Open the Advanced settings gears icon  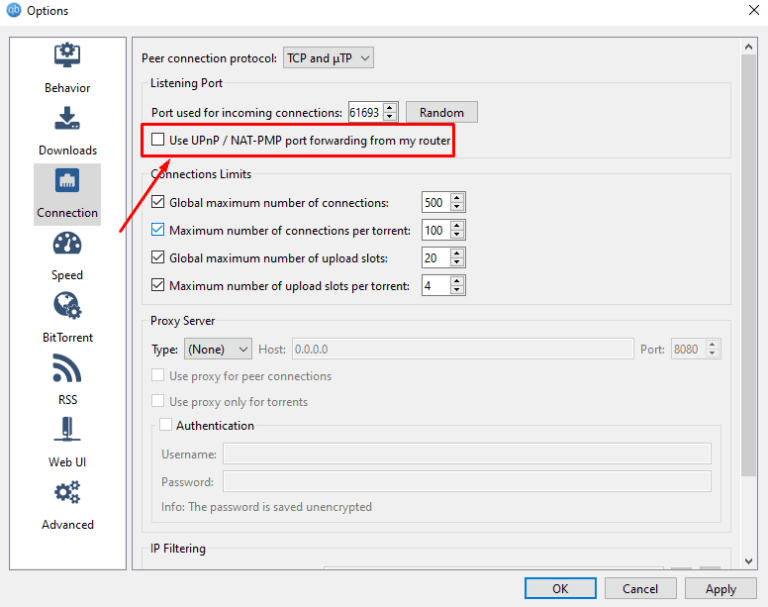tap(67, 492)
